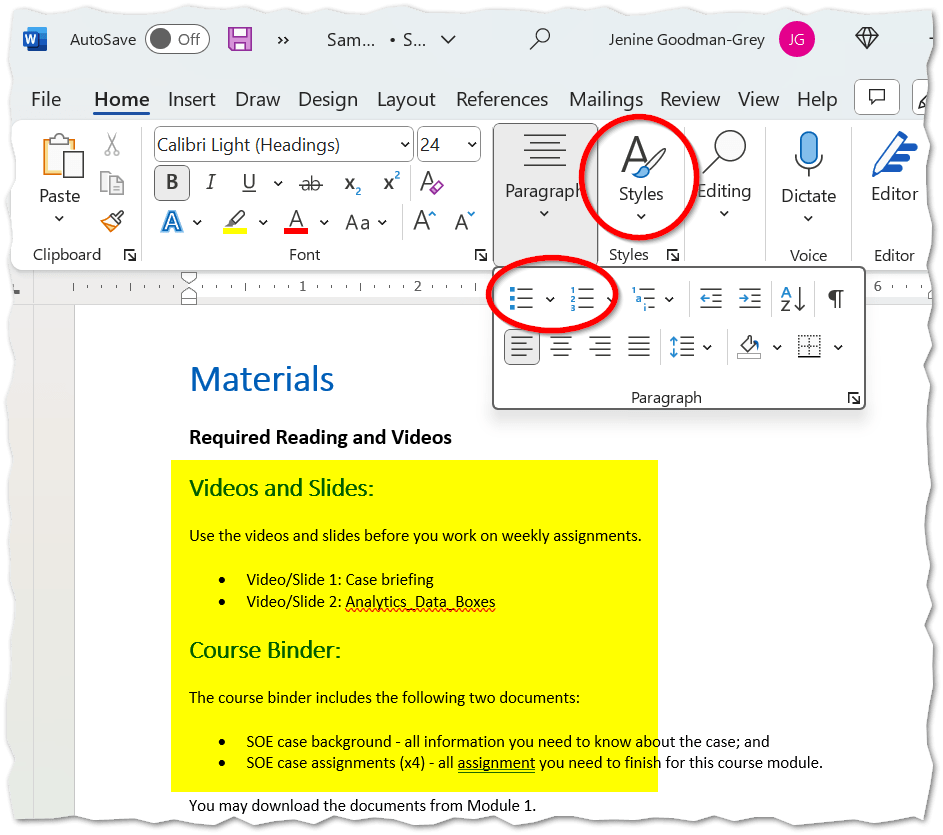Start voice input with Dictate

point(808,175)
